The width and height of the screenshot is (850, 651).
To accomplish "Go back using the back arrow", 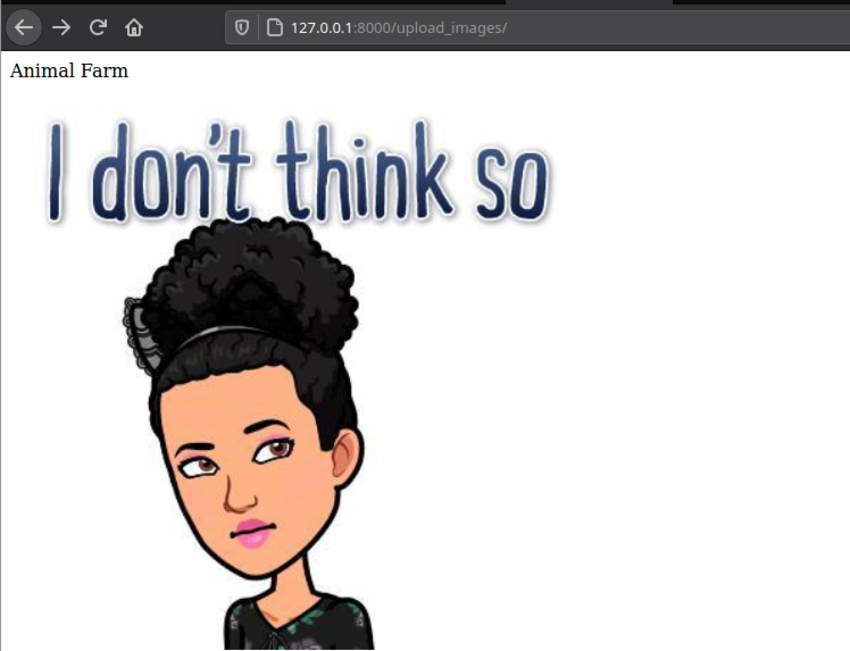I will [x=23, y=28].
